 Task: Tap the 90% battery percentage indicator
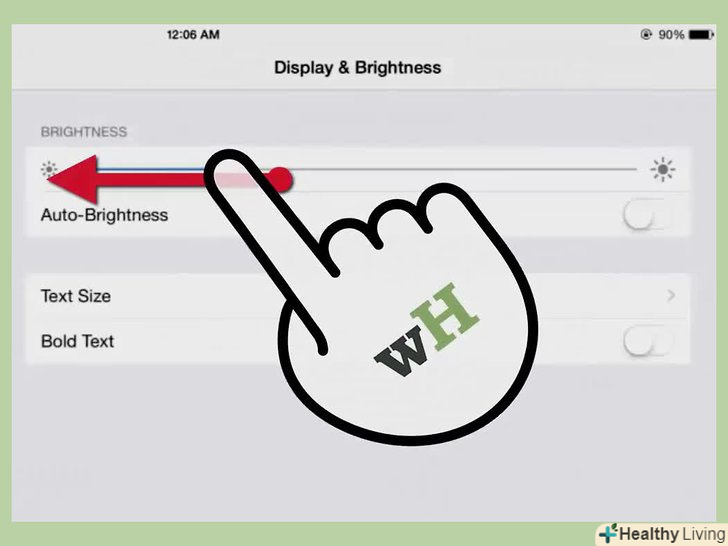[671, 35]
